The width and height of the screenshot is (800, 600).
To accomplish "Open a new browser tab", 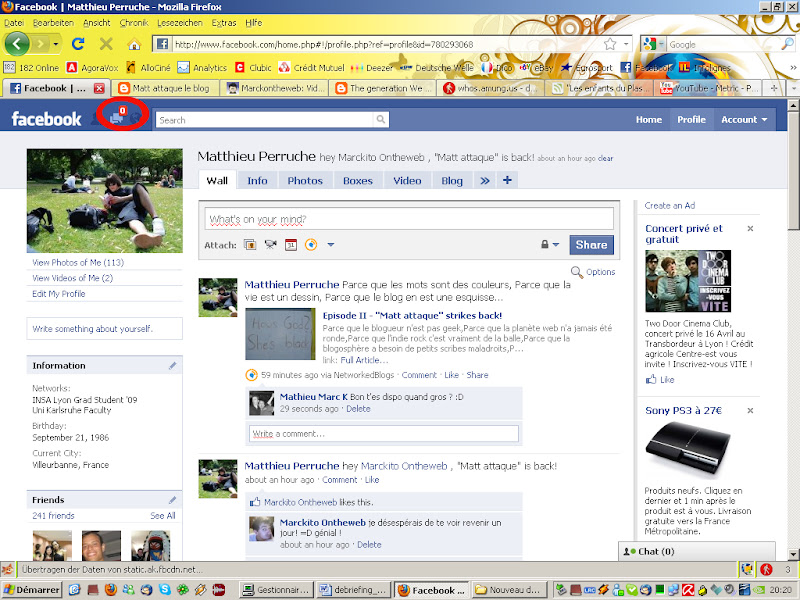I will (x=774, y=88).
